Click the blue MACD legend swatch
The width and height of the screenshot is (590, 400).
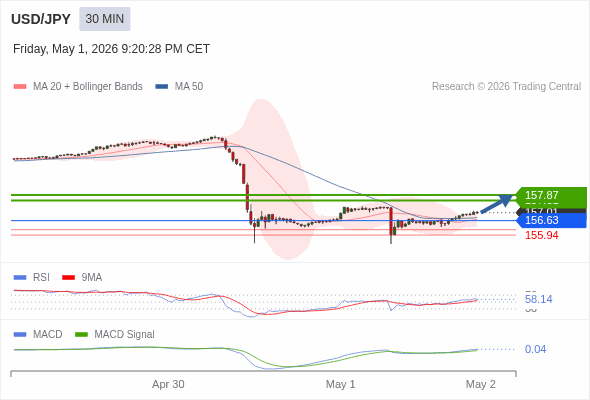click(20, 335)
